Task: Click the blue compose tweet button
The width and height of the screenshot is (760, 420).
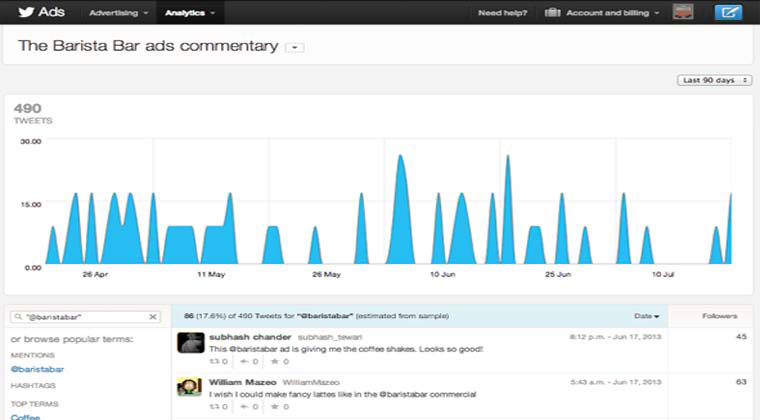Action: click(x=728, y=12)
